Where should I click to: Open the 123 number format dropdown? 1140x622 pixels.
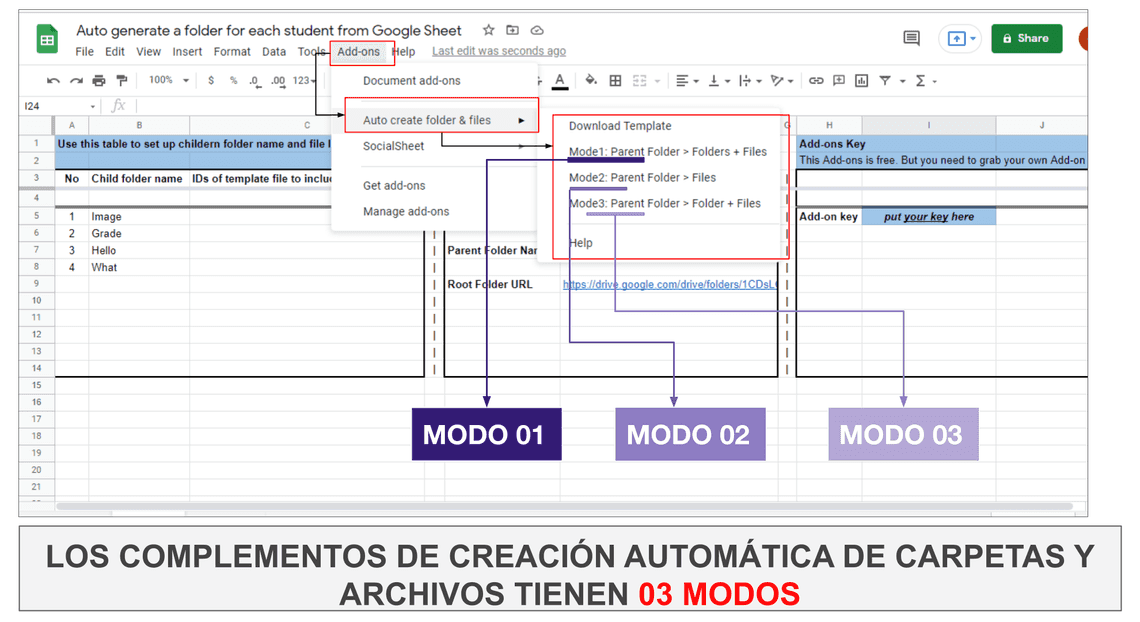[304, 81]
